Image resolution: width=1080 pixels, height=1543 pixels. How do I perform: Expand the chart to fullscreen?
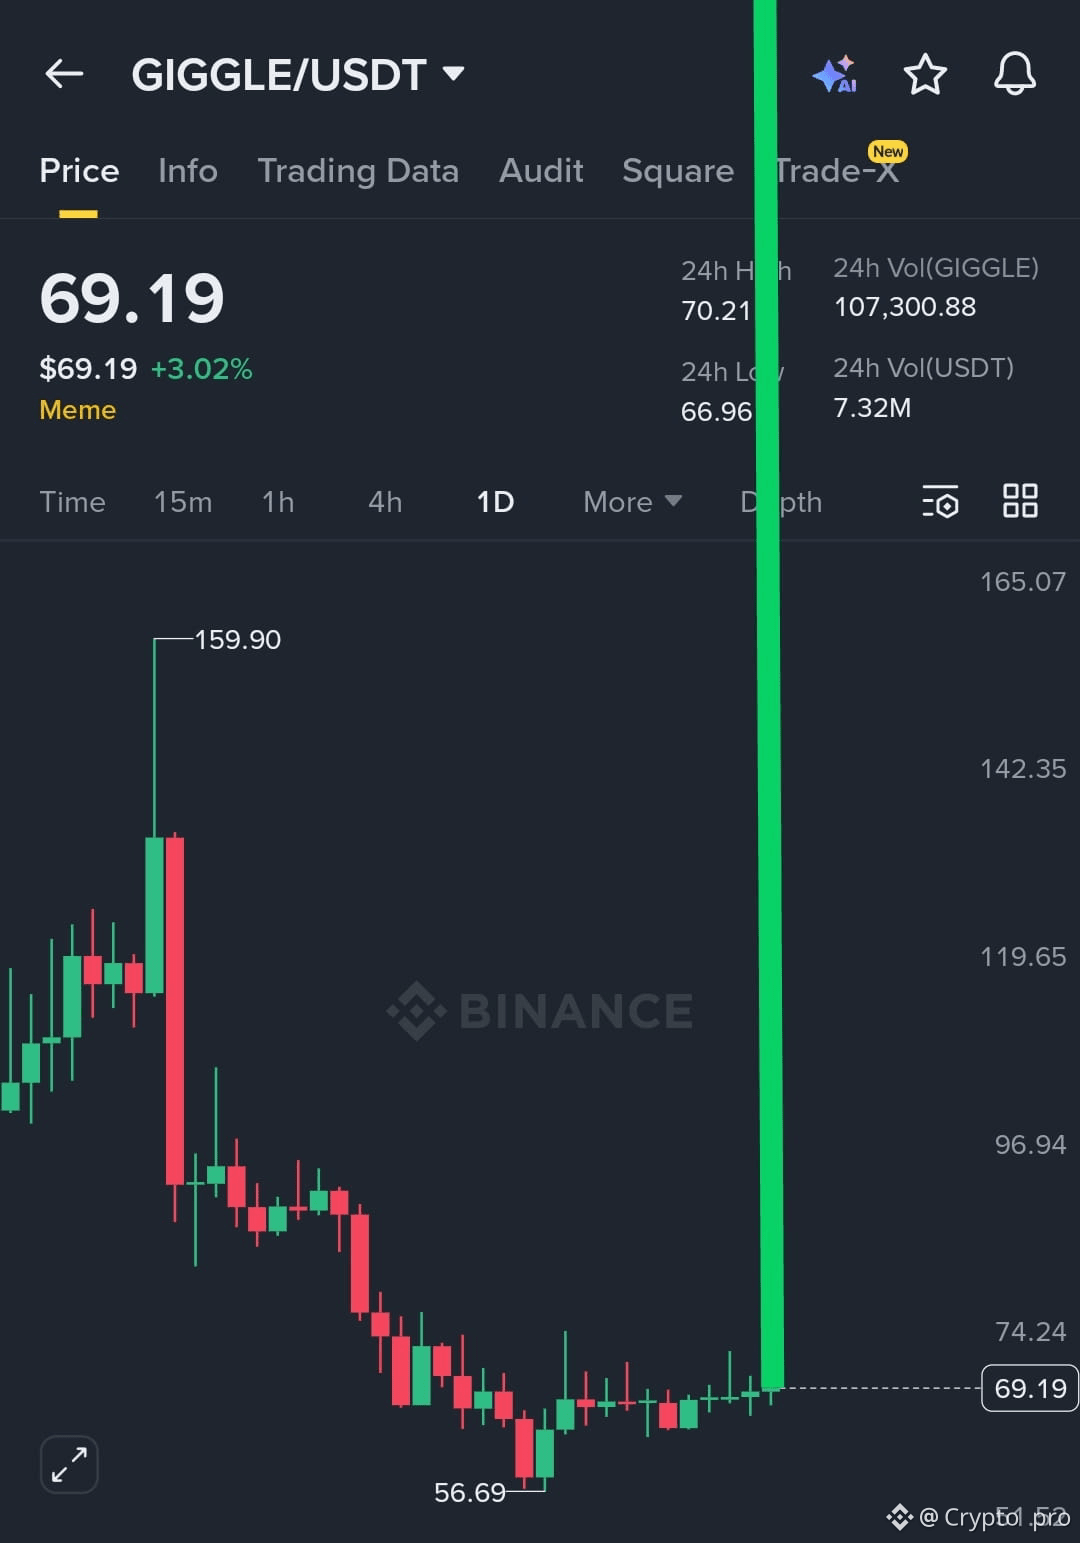[68, 1464]
